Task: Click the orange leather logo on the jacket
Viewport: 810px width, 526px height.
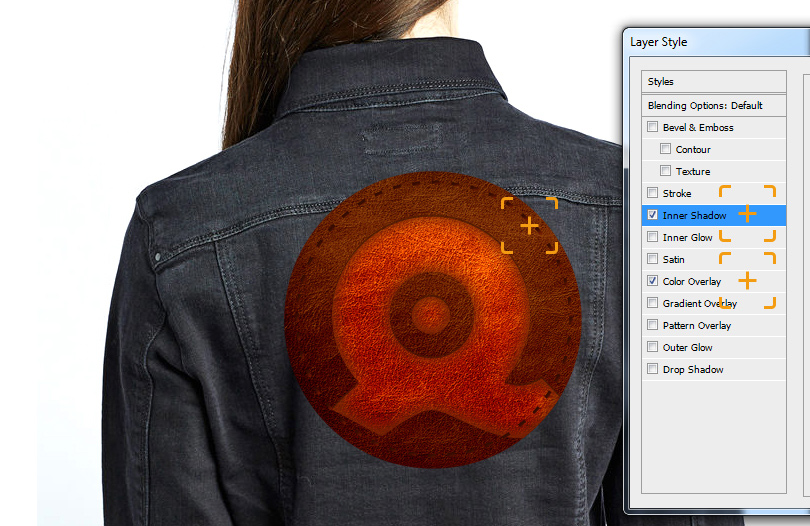Action: coord(433,319)
